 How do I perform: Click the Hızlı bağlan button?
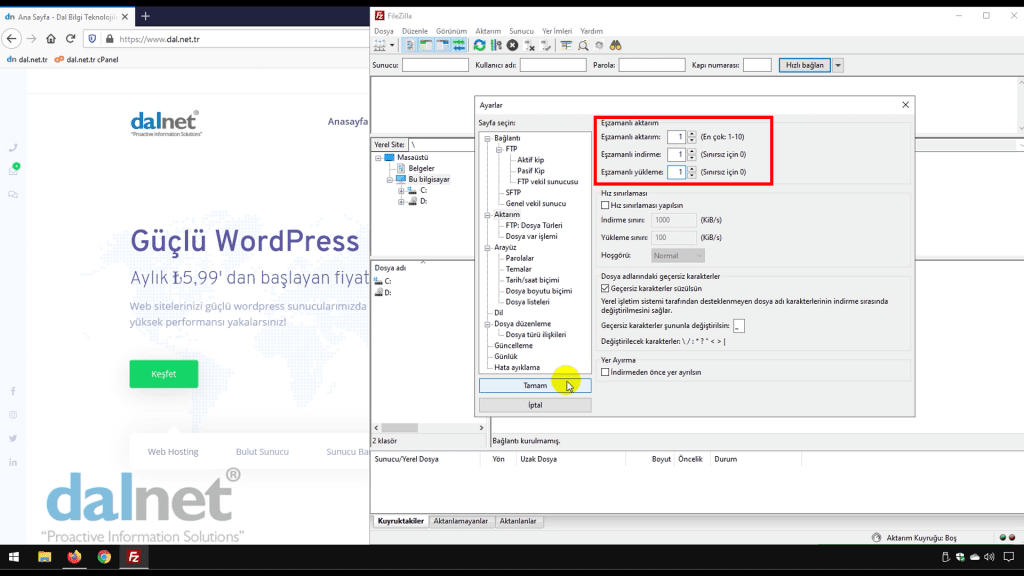[805, 65]
